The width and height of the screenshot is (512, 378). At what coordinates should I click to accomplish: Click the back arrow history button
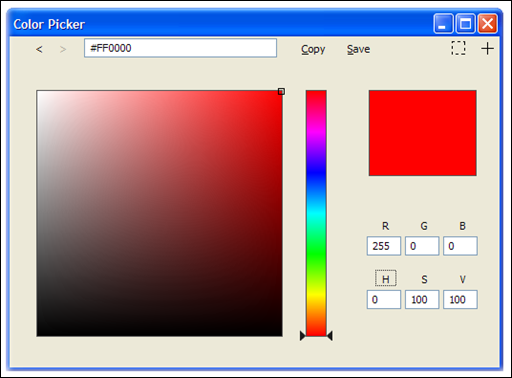(39, 49)
